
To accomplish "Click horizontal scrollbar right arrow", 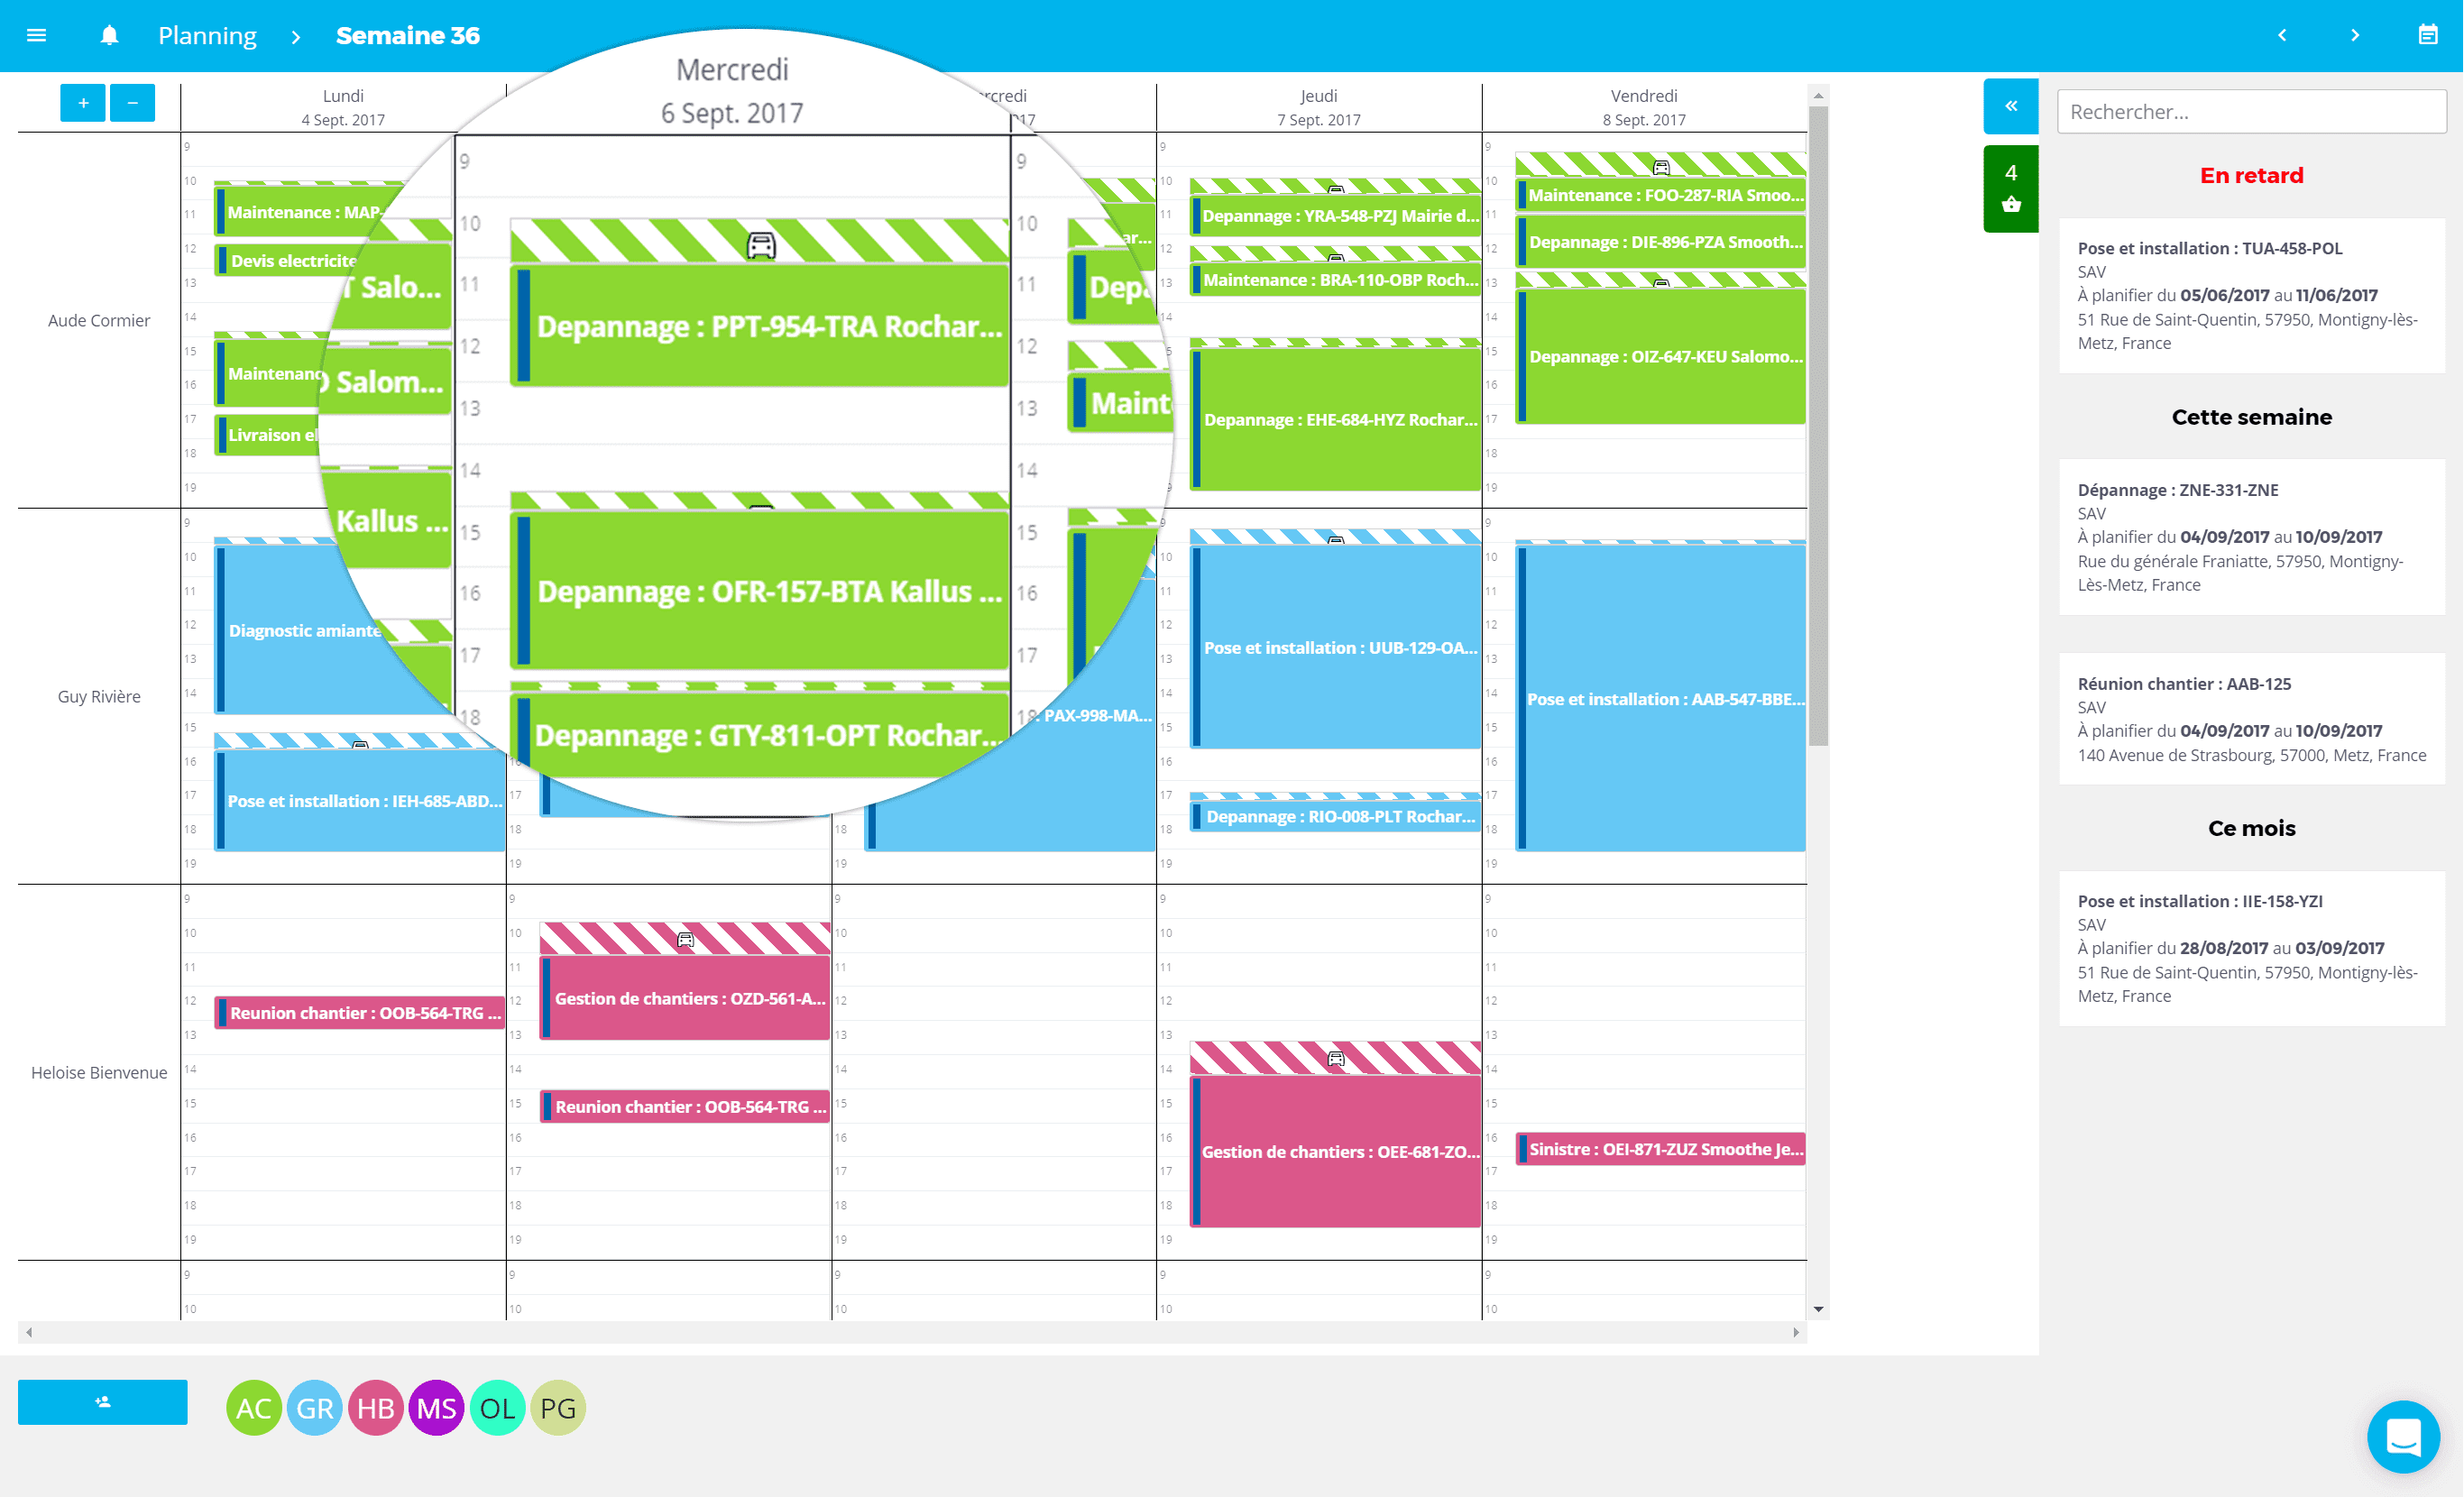I will 1796,1332.
